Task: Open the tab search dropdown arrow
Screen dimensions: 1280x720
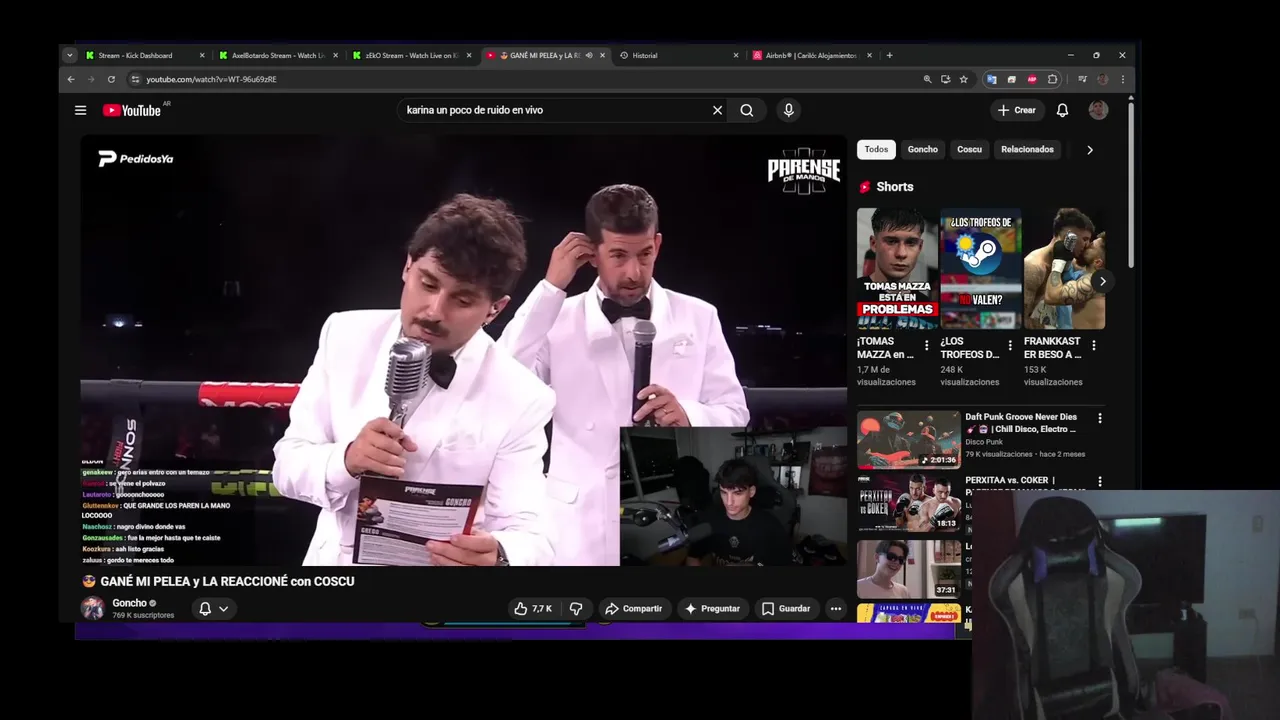Action: coord(69,55)
